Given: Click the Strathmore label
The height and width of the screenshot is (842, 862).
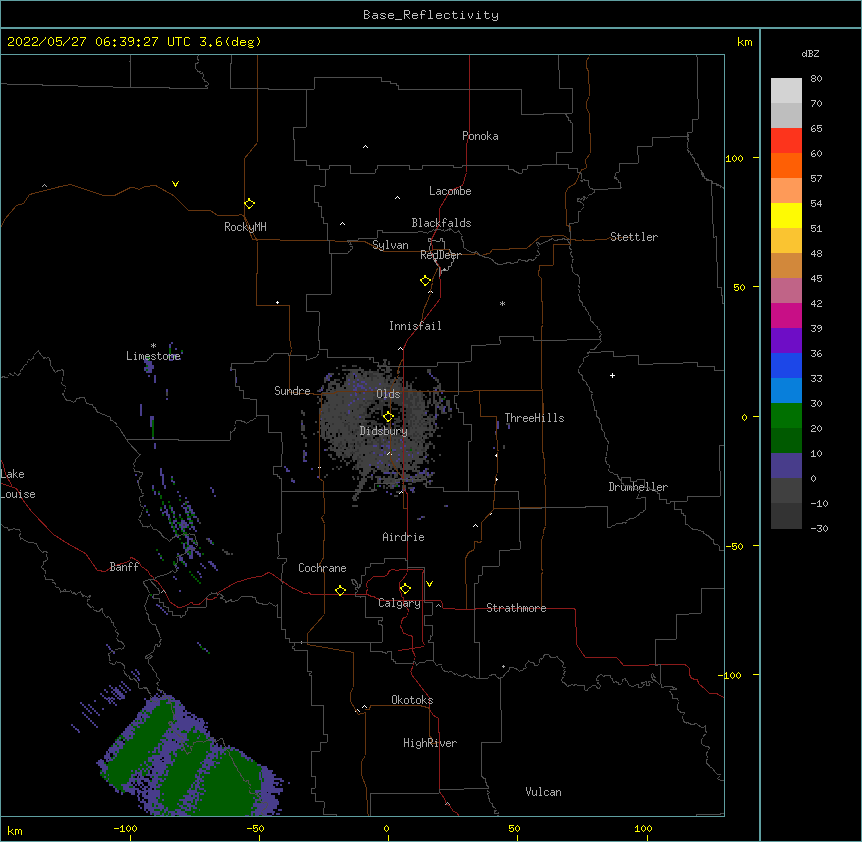Looking at the screenshot, I should point(516,608).
